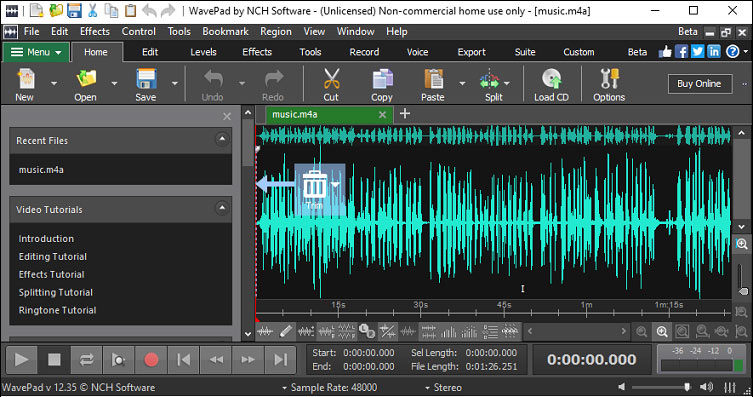Click the scissors icon in the title bar
This screenshot has width=753, height=397.
click(x=93, y=10)
